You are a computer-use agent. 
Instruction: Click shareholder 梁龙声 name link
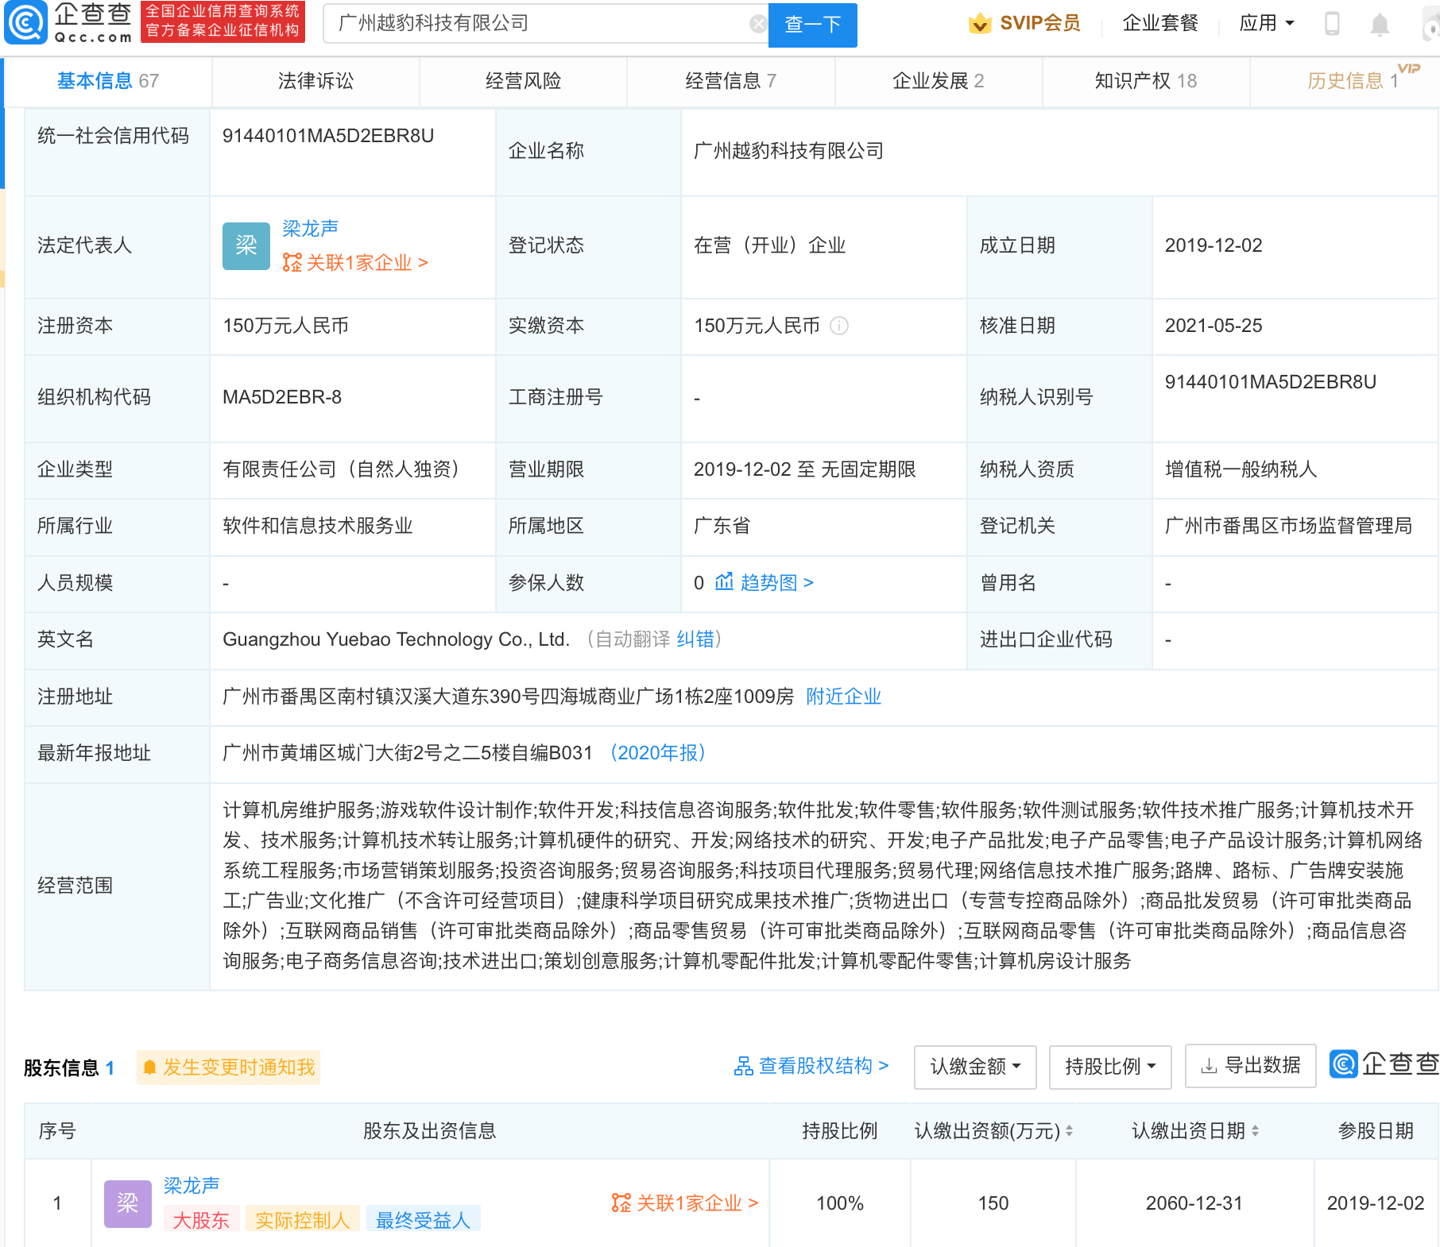click(190, 1185)
